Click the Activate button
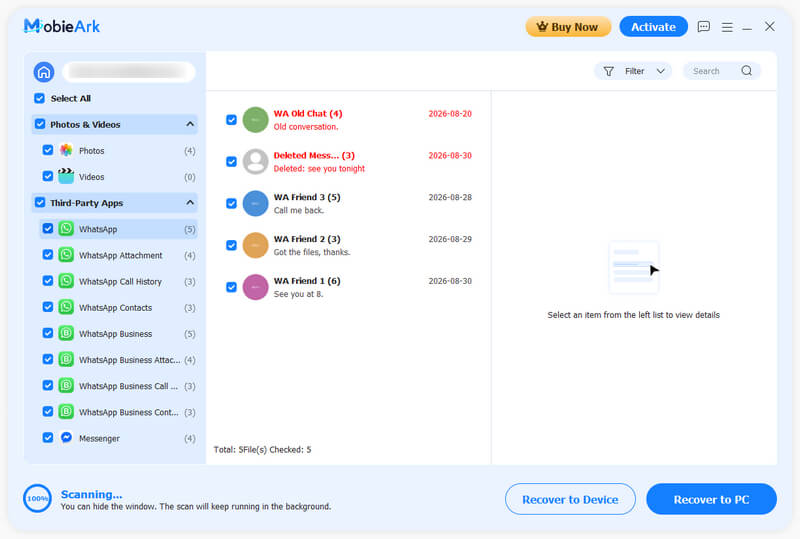This screenshot has height=539, width=800. point(654,27)
